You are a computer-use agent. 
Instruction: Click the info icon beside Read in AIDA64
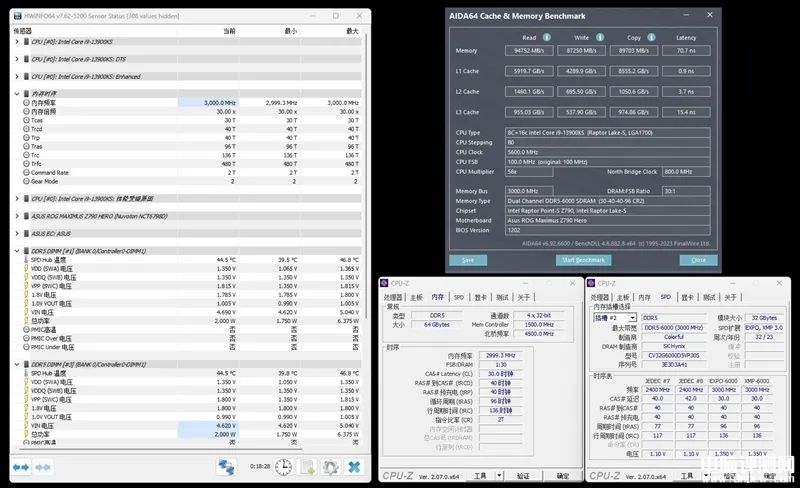point(546,37)
